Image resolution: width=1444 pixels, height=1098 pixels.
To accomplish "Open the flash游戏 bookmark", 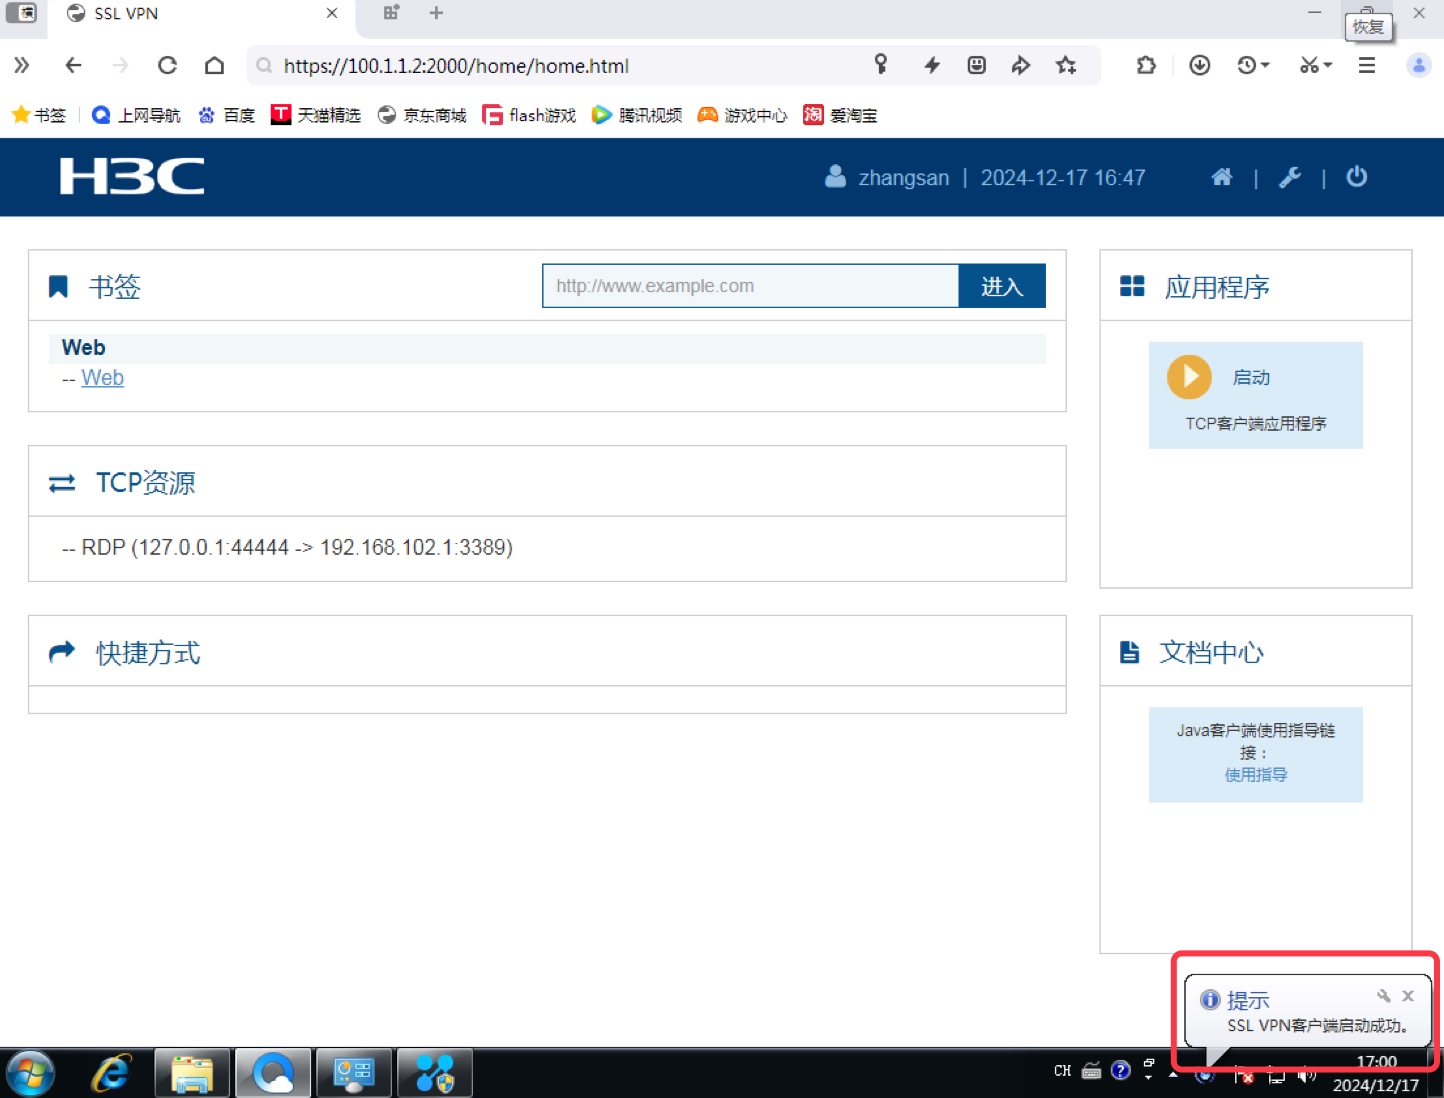I will (x=529, y=115).
